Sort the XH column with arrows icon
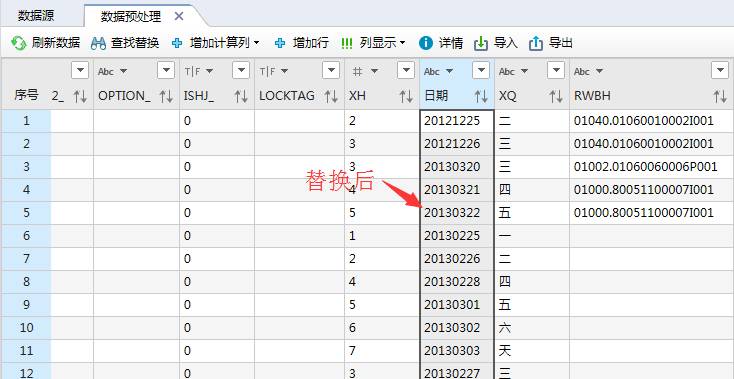734x379 pixels. 405,96
